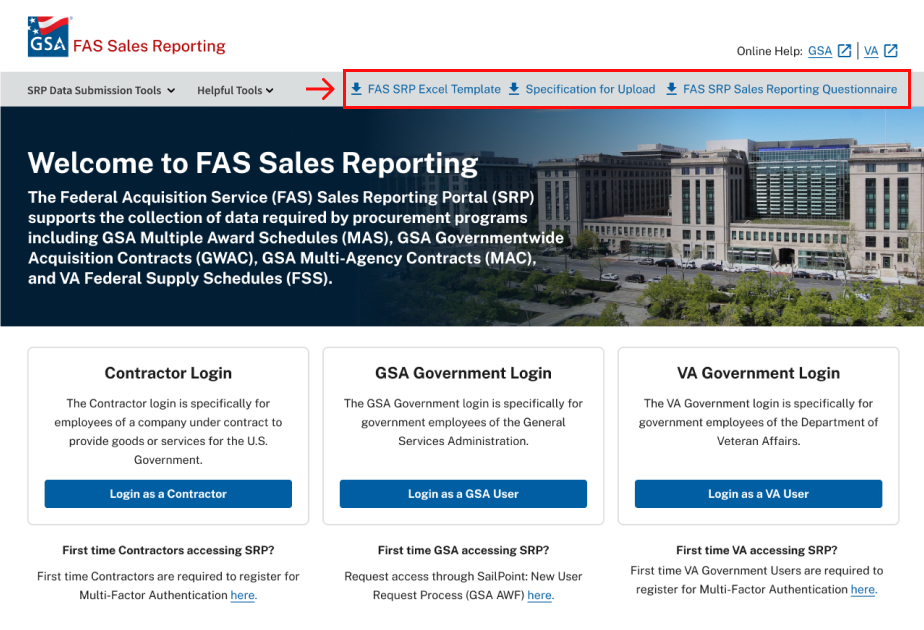This screenshot has width=924, height=630.
Task: Open GSA online help link
Action: 820,51
